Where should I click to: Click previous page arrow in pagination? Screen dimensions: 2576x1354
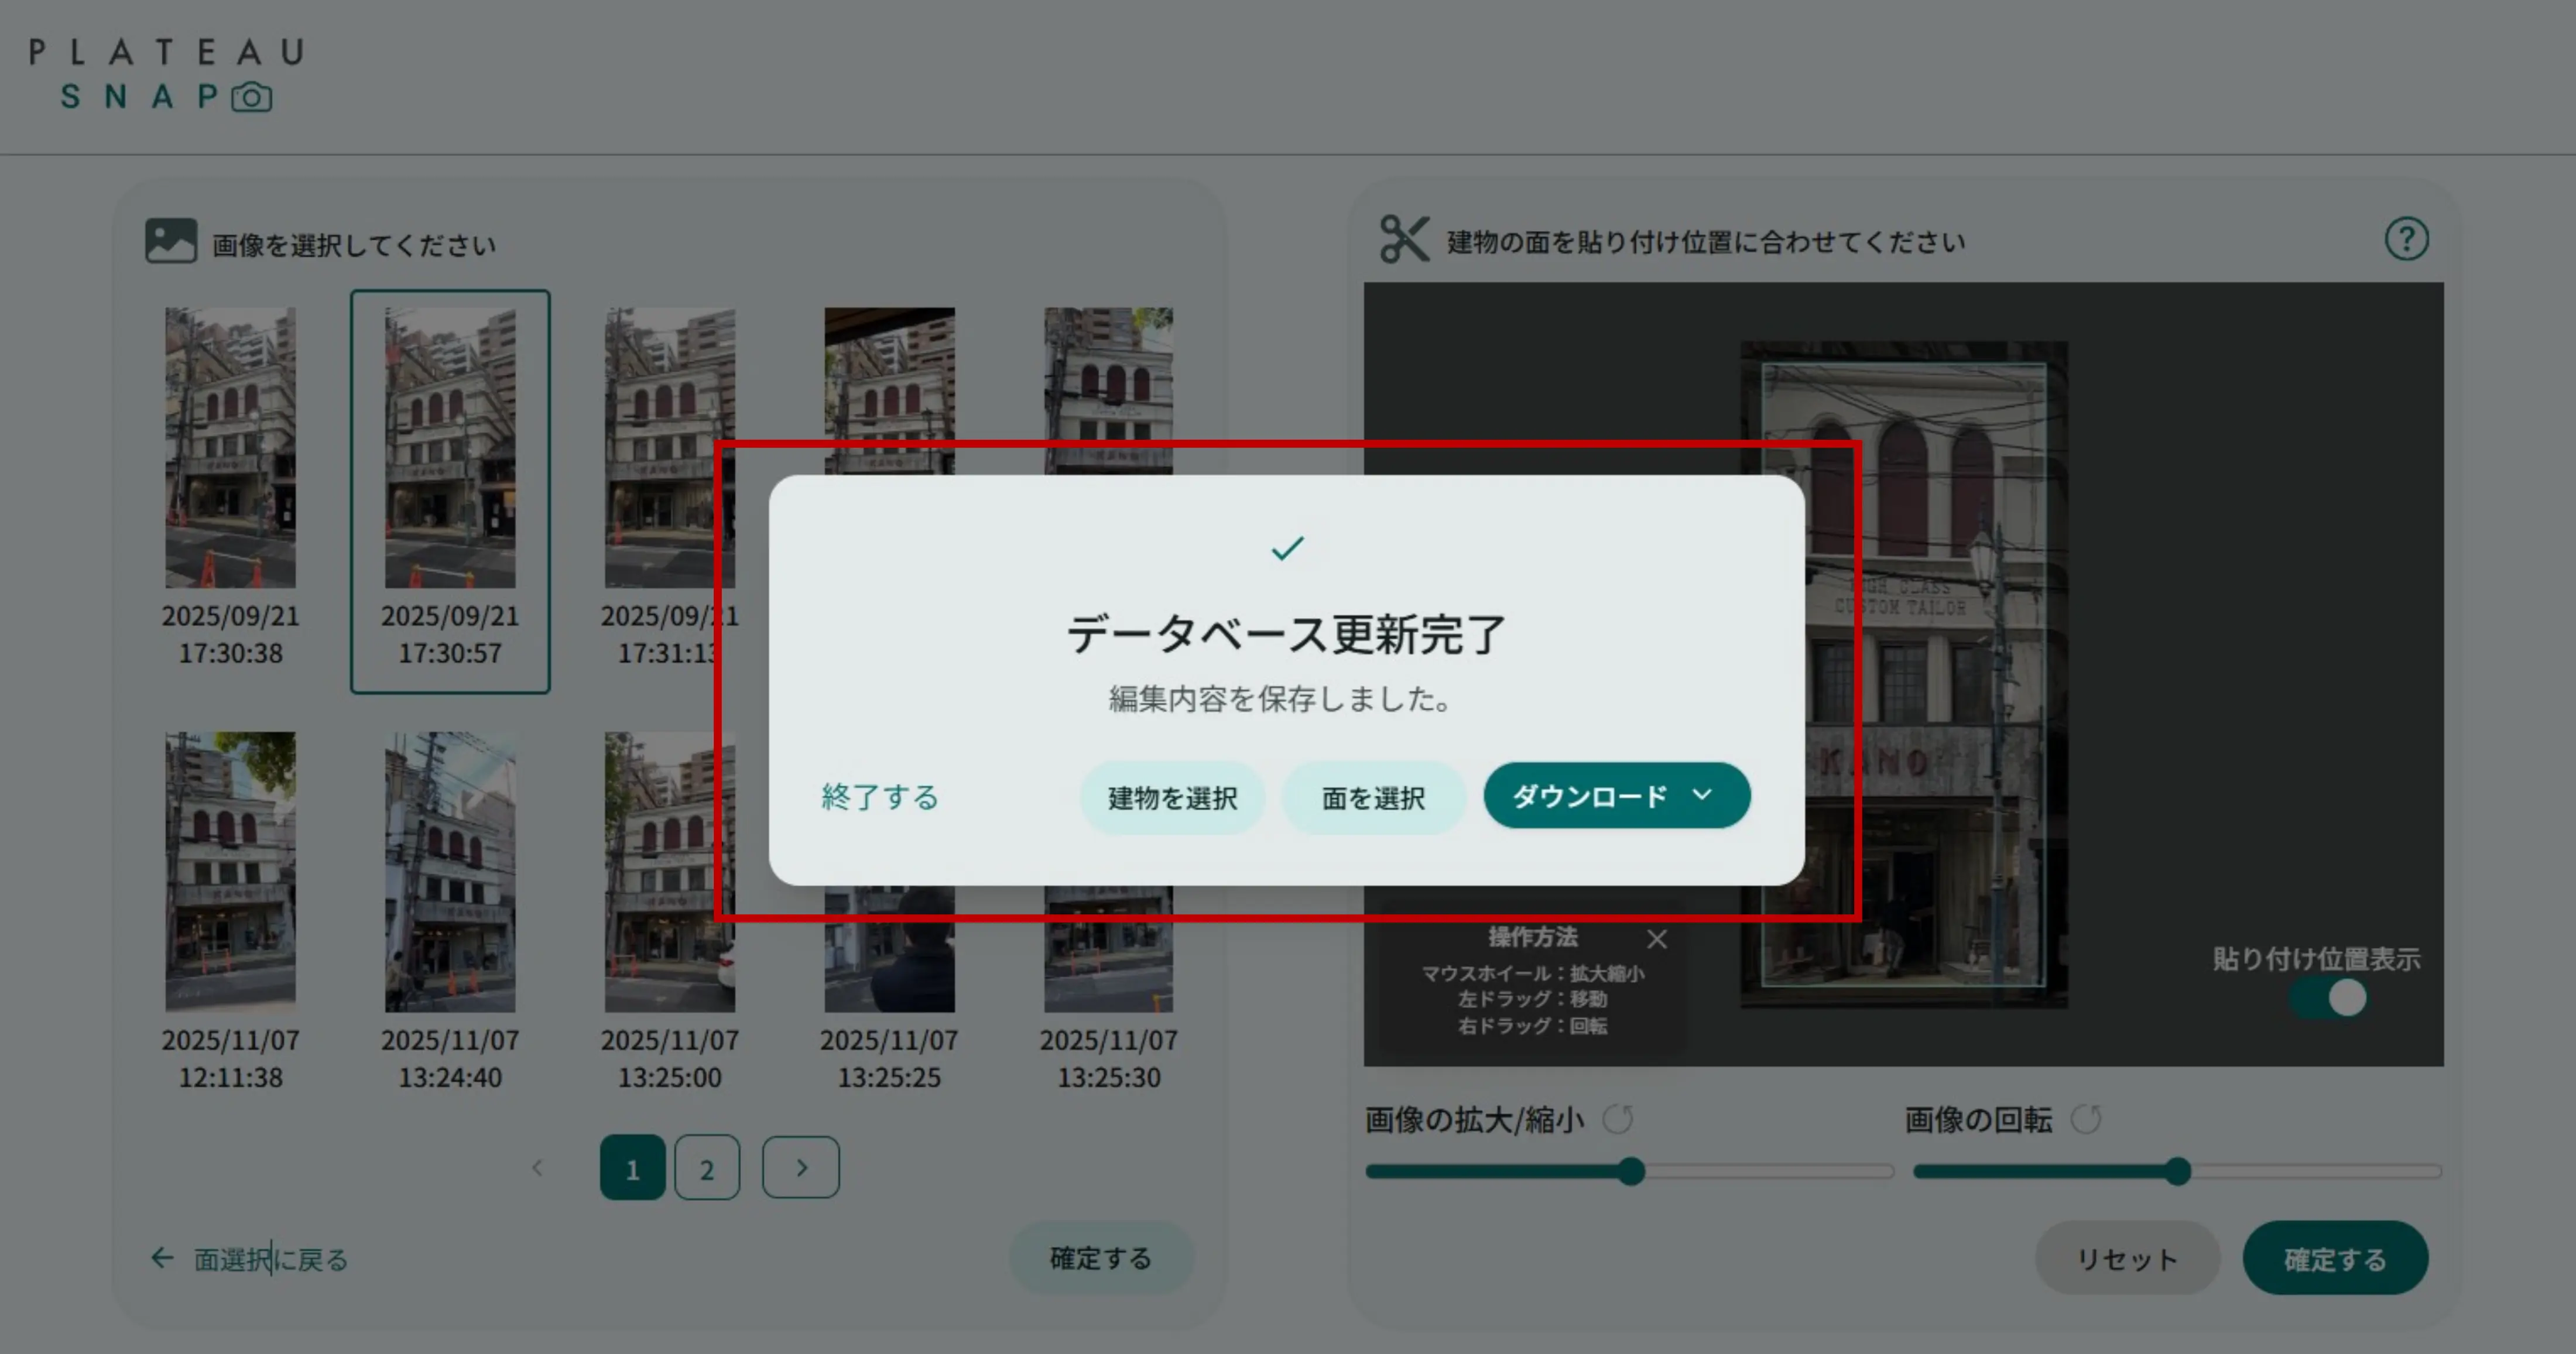click(537, 1168)
